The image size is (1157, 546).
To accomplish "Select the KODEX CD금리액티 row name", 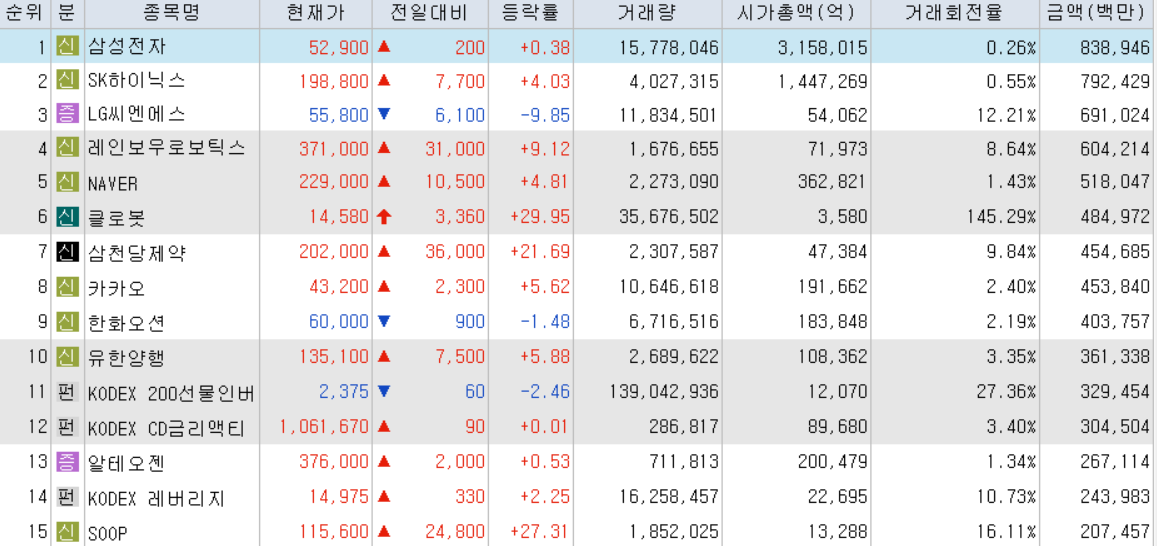I will click(166, 428).
